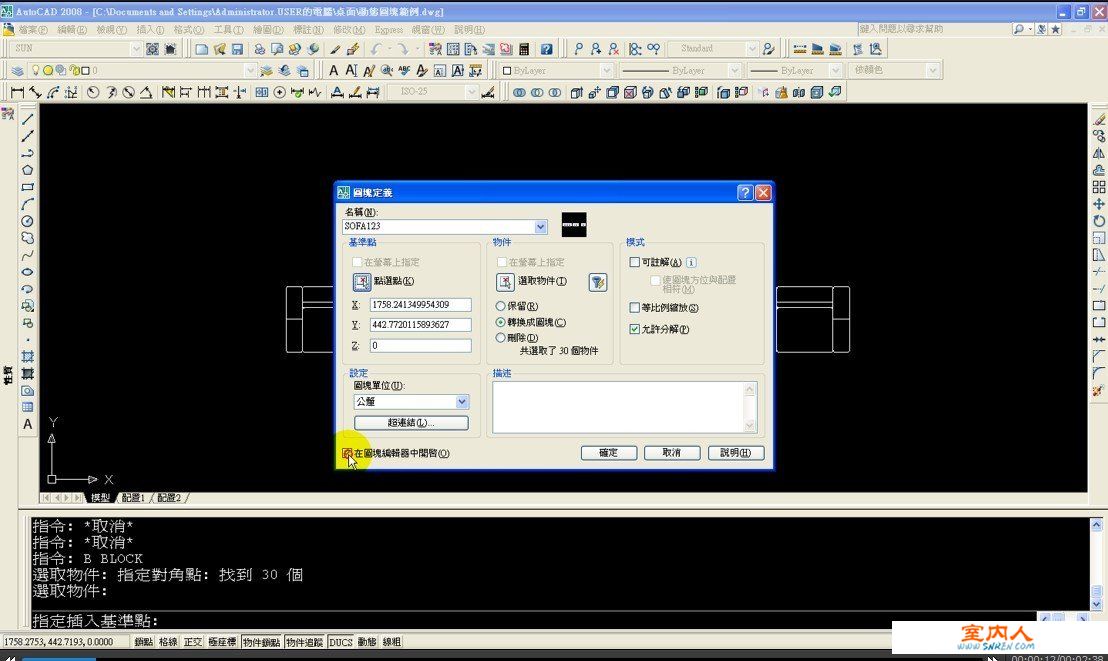This screenshot has width=1108, height=661.
Task: Select the Polygon tool in draw toolbar
Action: [x=28, y=170]
